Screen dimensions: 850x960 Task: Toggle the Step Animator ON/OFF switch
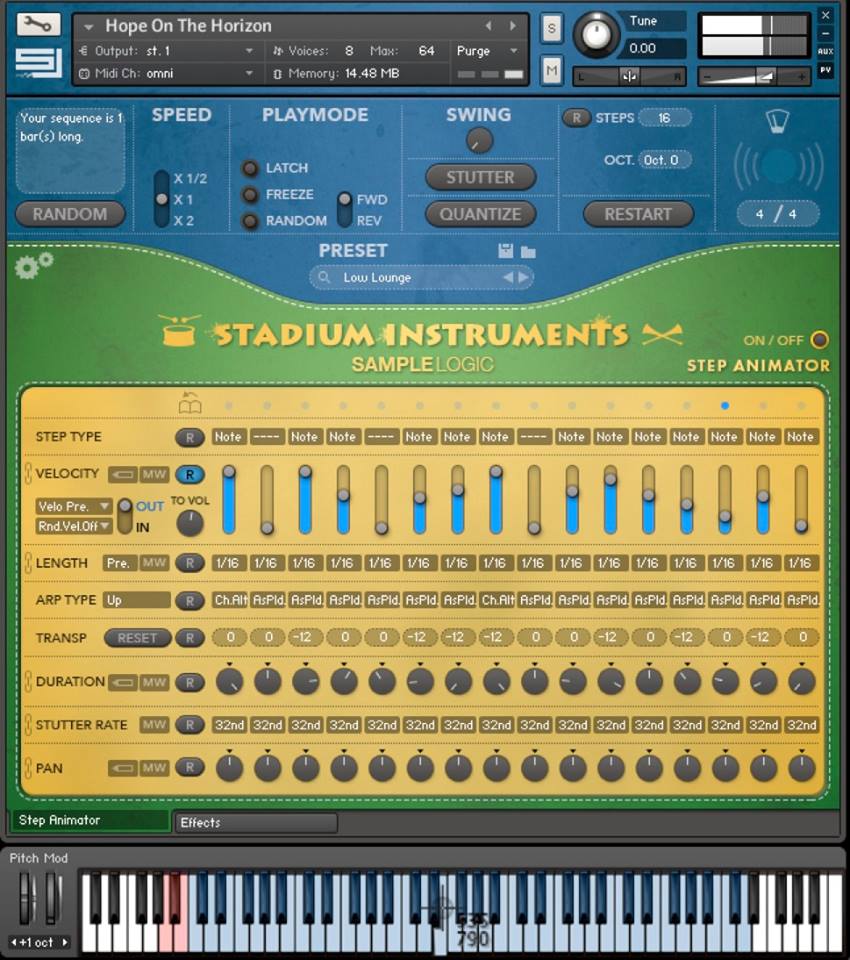click(819, 340)
